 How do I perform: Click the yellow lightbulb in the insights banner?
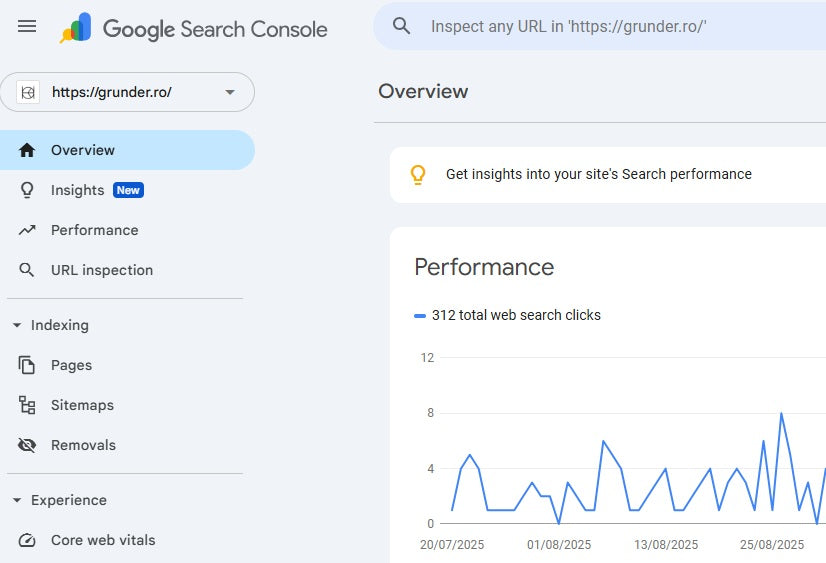[x=418, y=174]
